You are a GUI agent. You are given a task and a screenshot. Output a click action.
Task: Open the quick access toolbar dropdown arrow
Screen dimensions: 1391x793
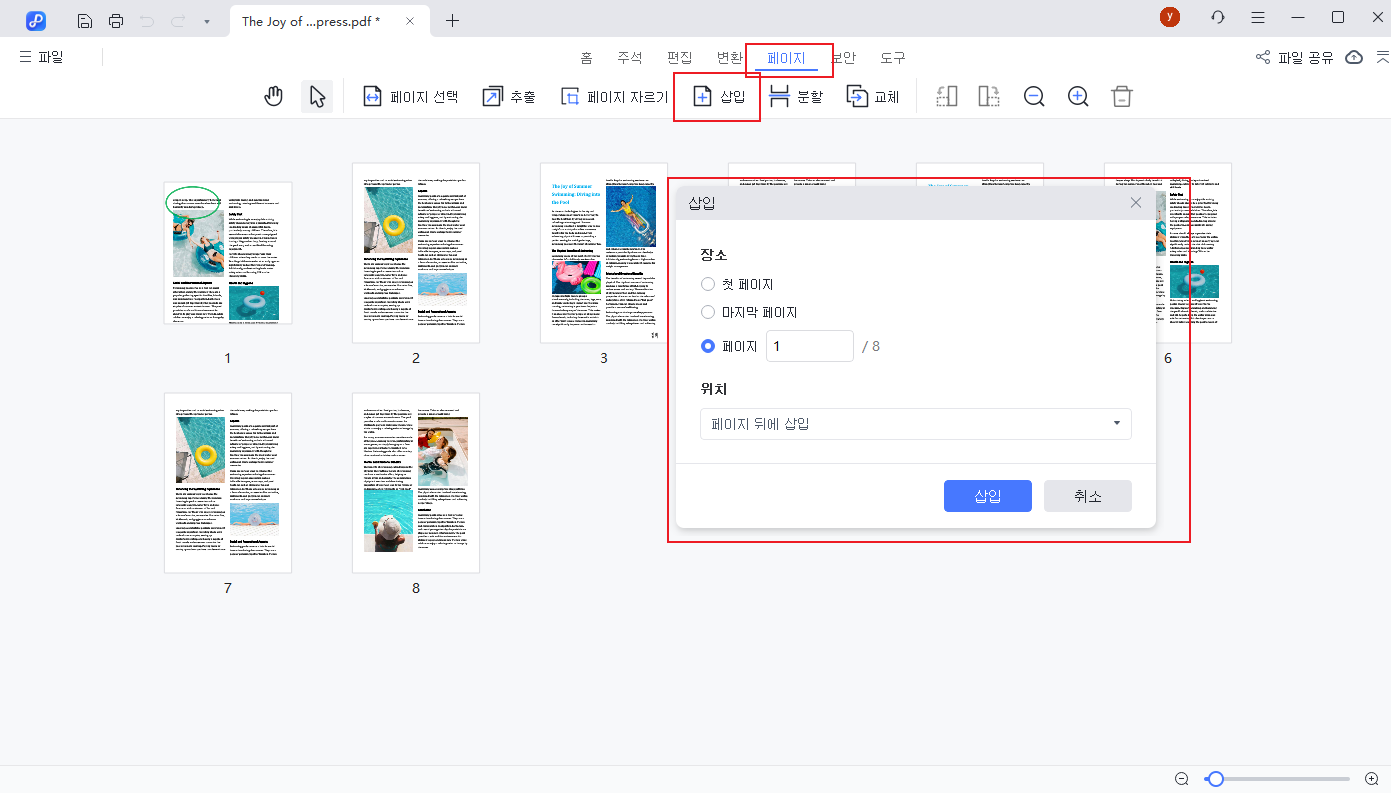click(x=206, y=21)
